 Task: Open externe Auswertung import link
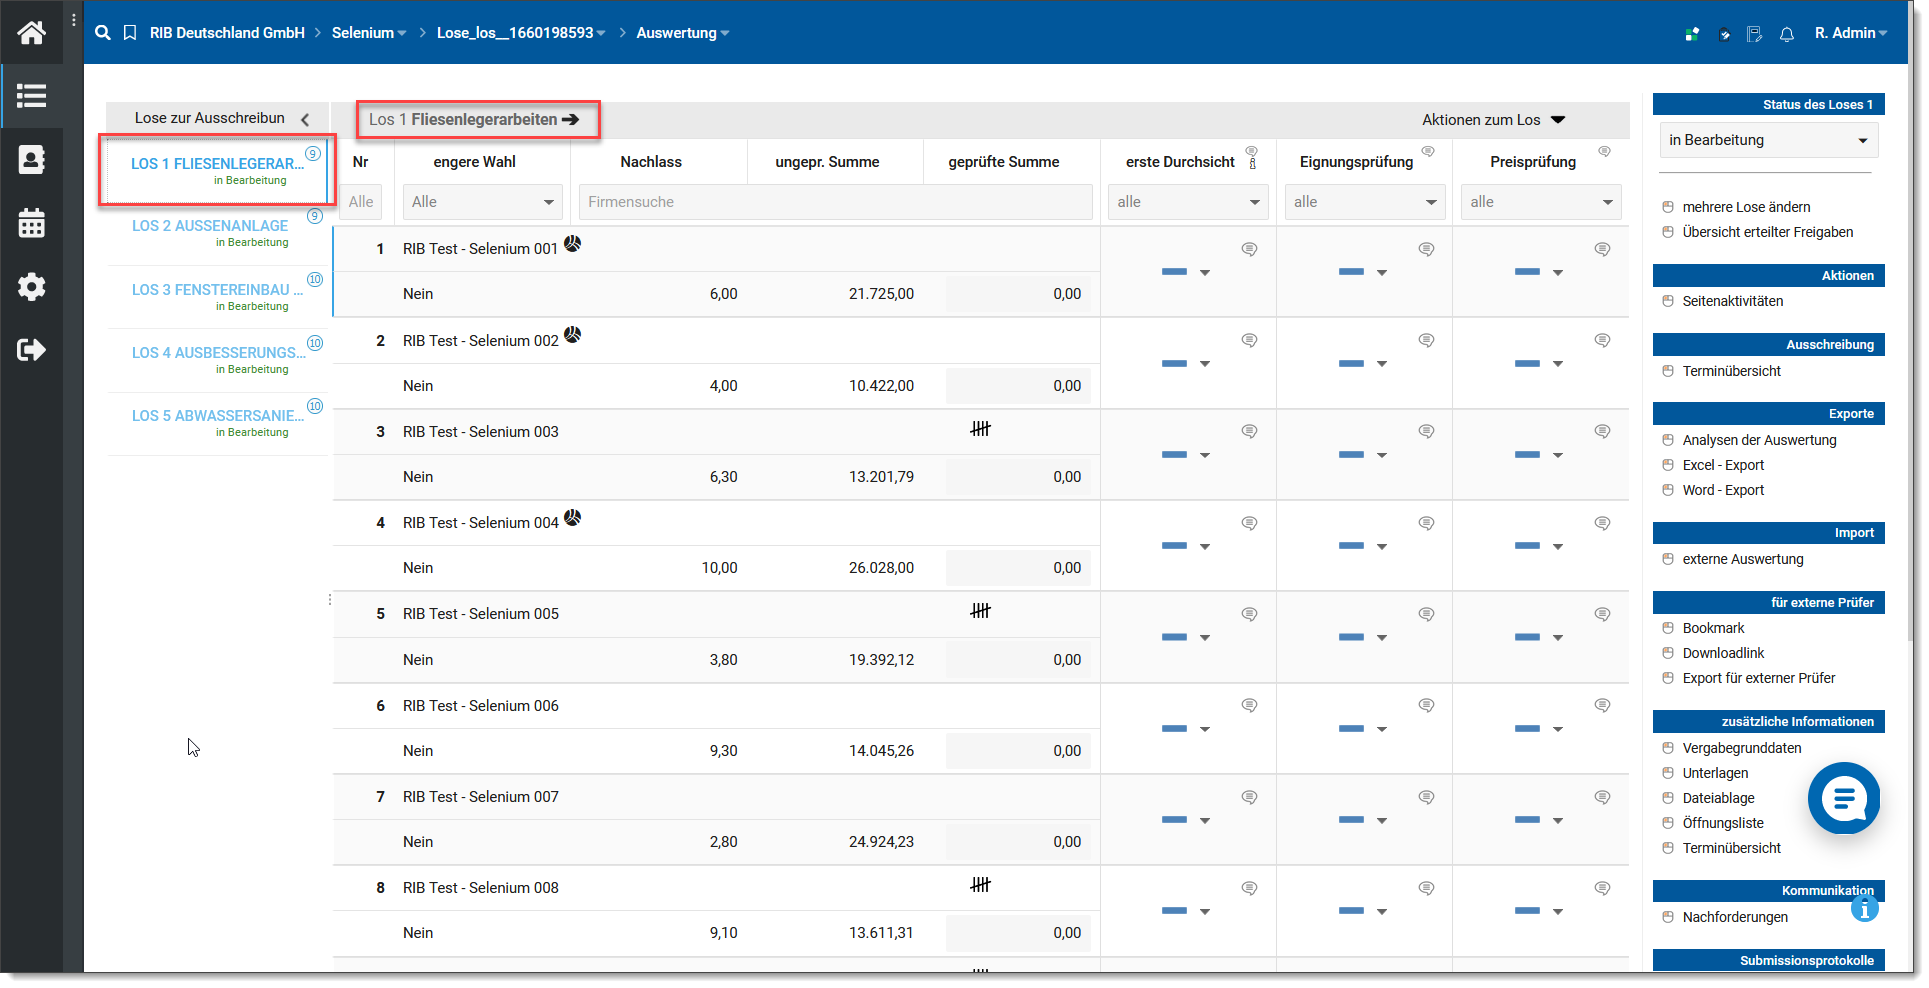1743,559
